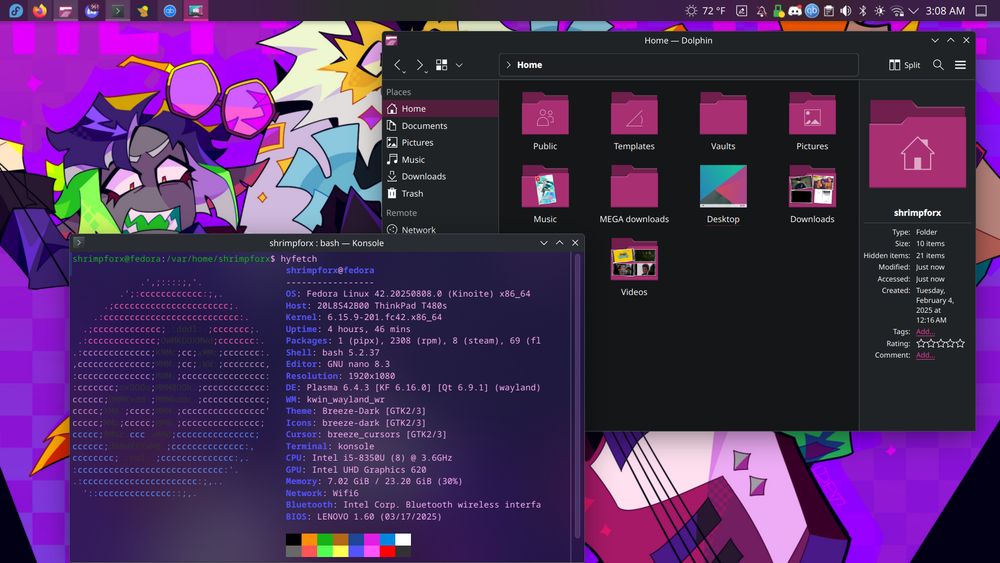Open Trash in the Places panel
The width and height of the screenshot is (1000, 563).
coord(440,193)
